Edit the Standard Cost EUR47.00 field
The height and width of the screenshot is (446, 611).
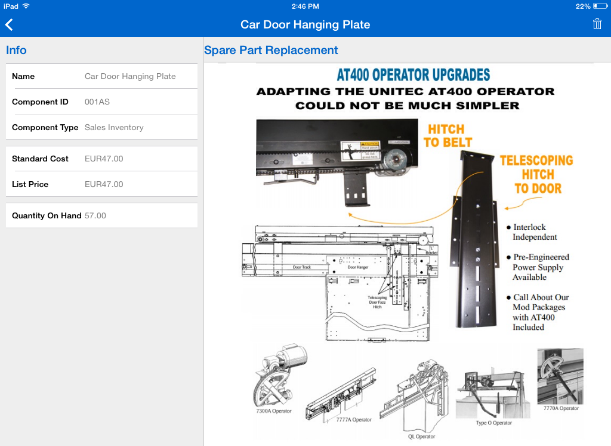pyautogui.click(x=104, y=158)
